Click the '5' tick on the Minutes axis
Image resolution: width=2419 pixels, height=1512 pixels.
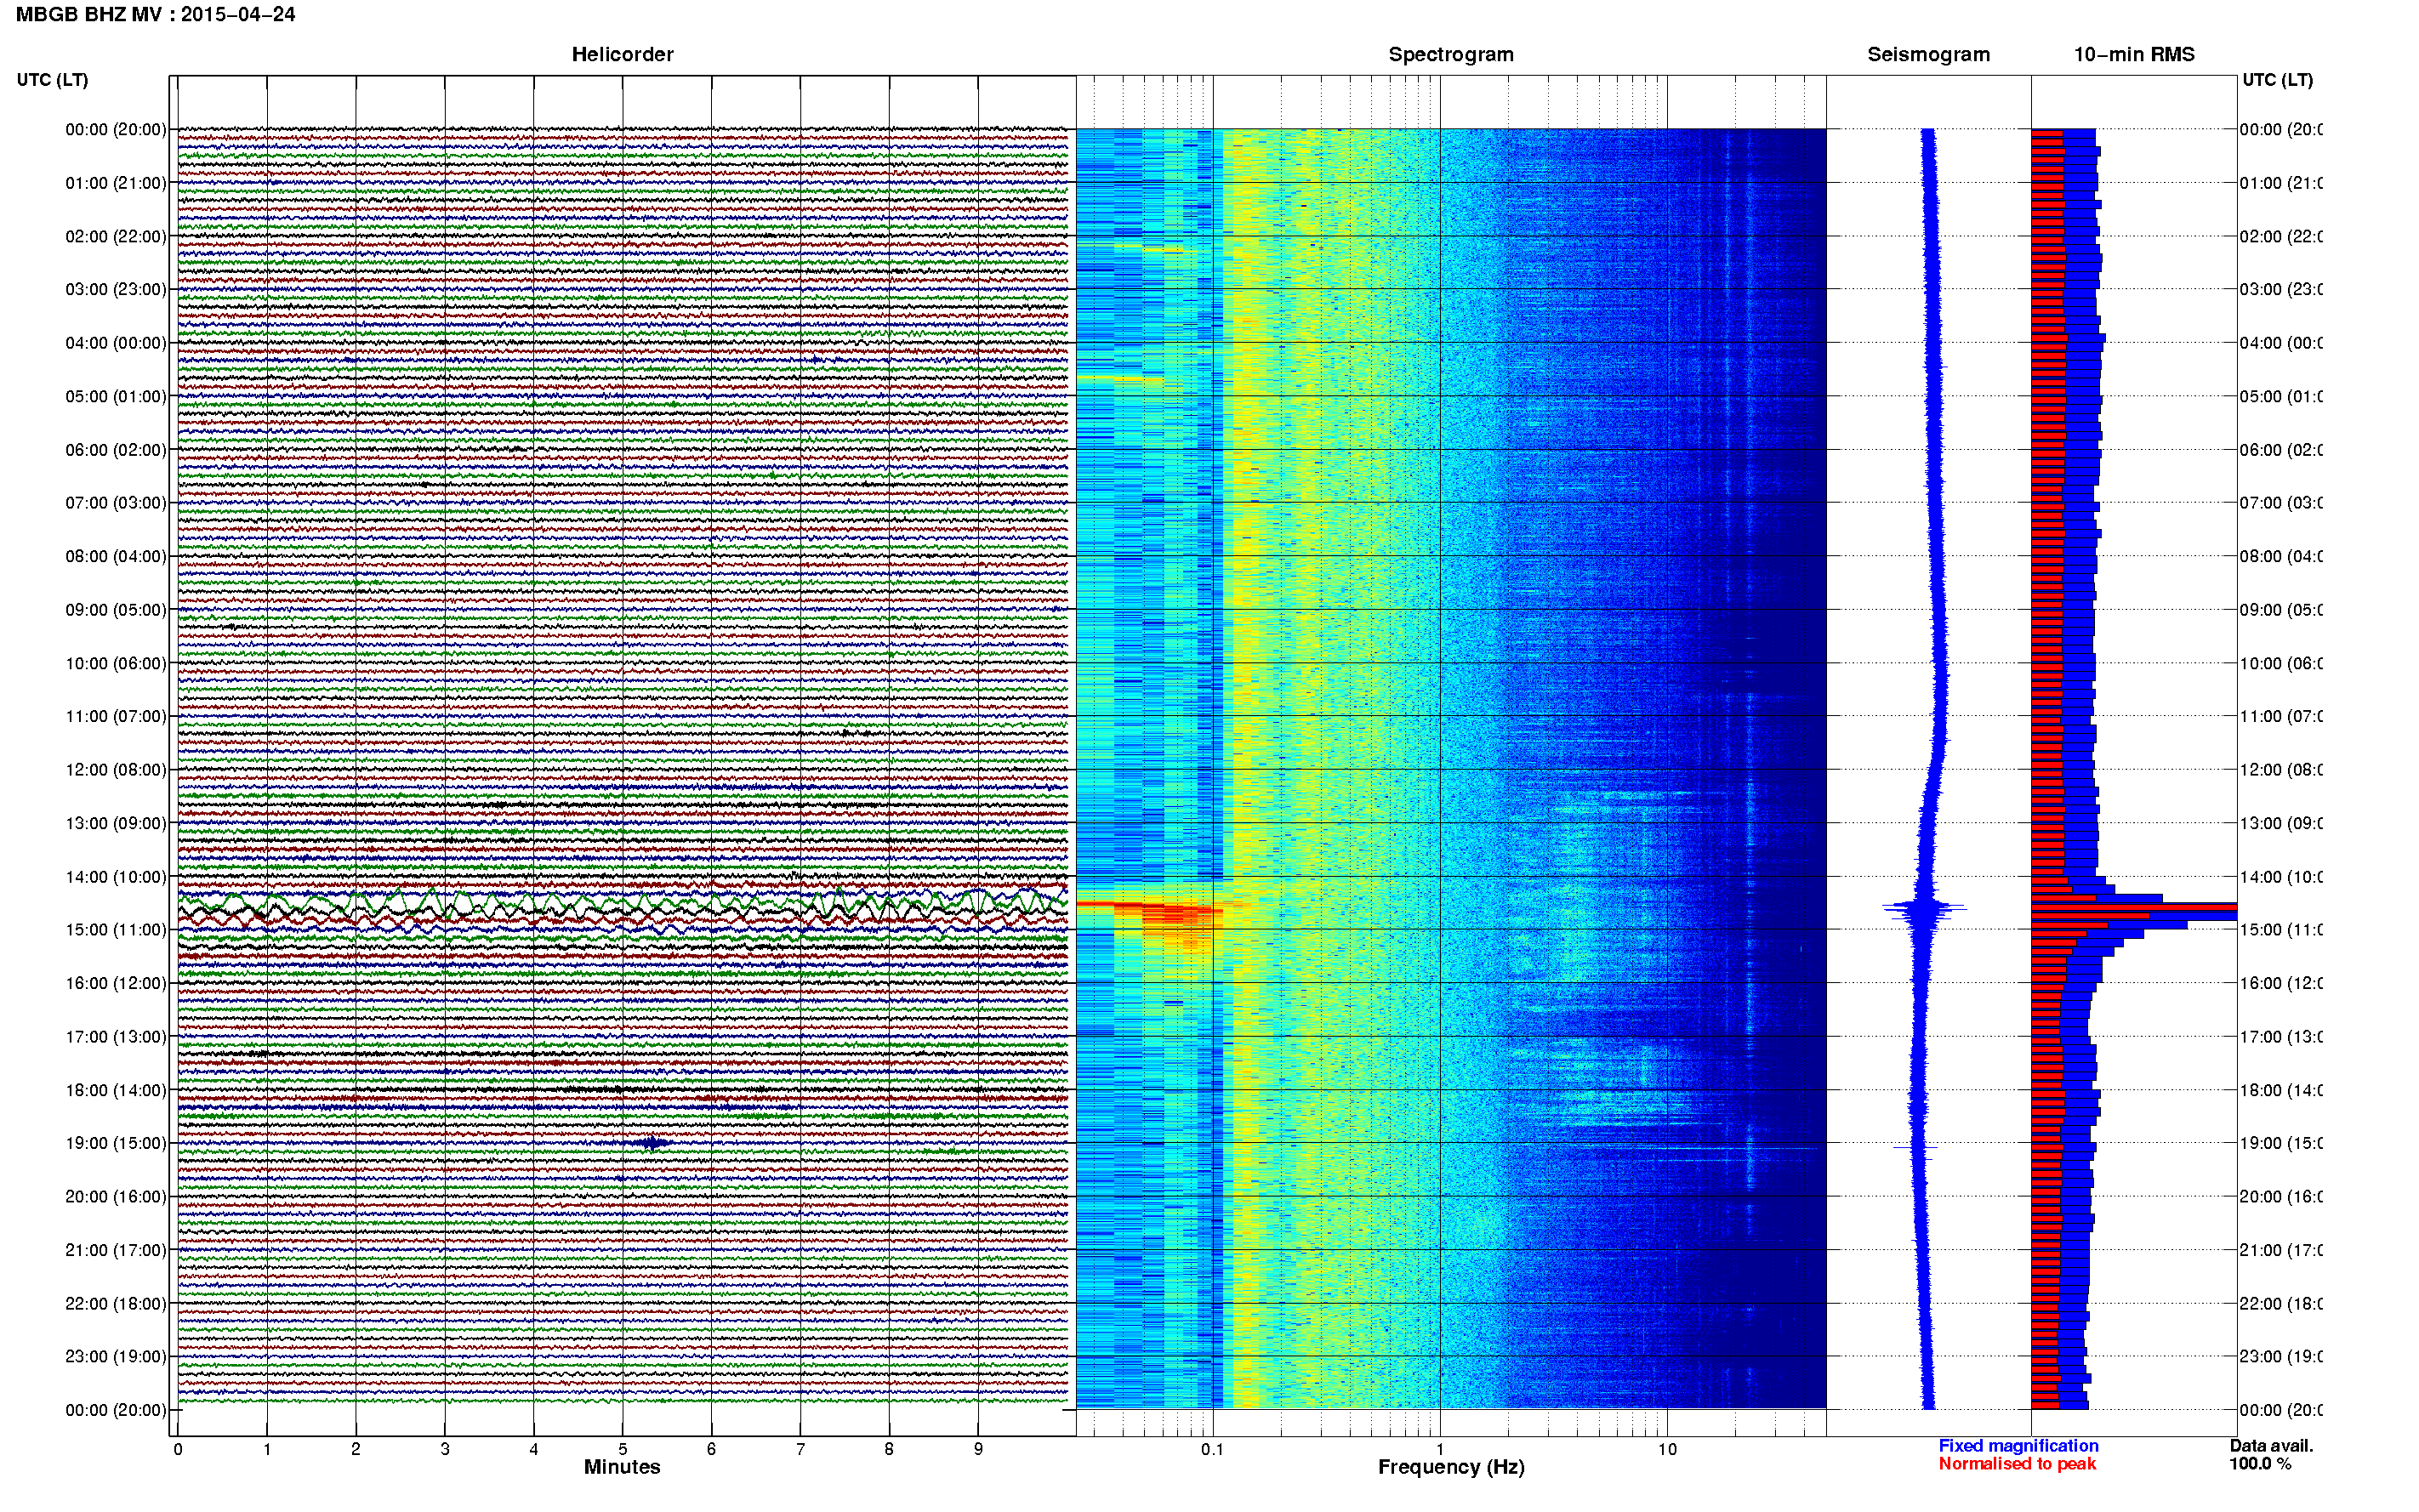pos(623,1449)
